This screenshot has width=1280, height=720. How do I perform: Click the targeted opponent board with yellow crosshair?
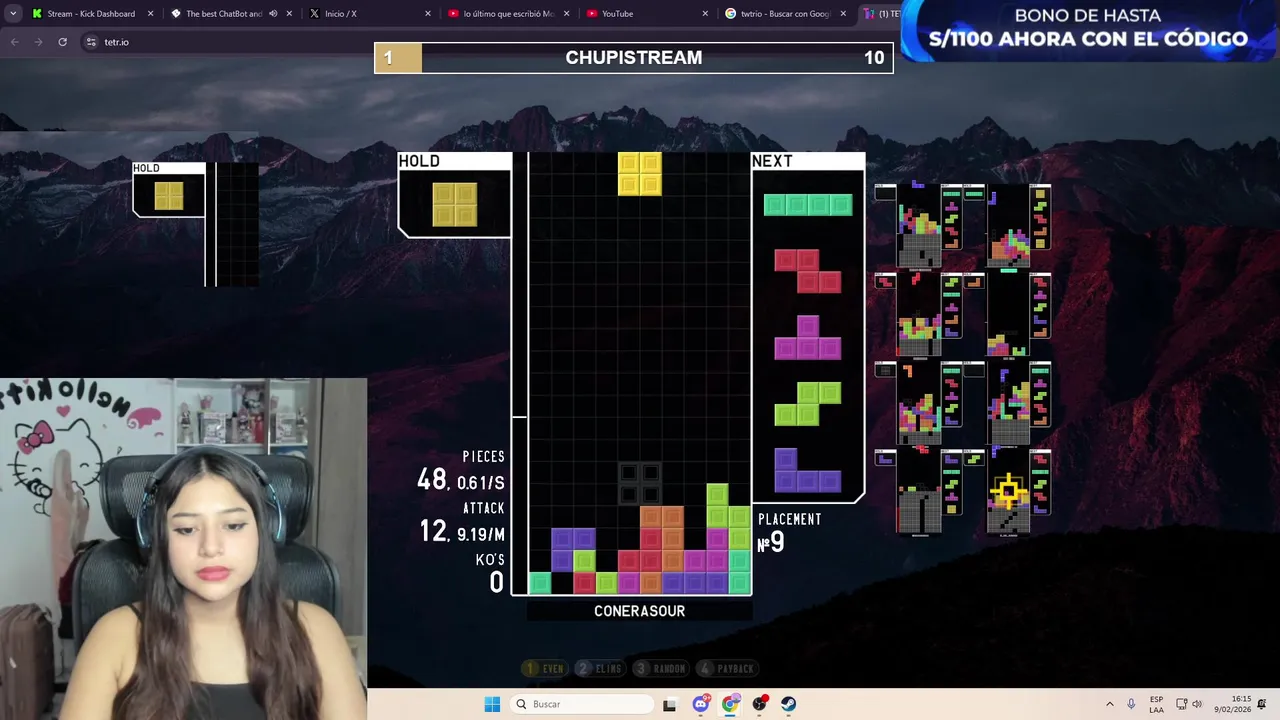[1008, 492]
